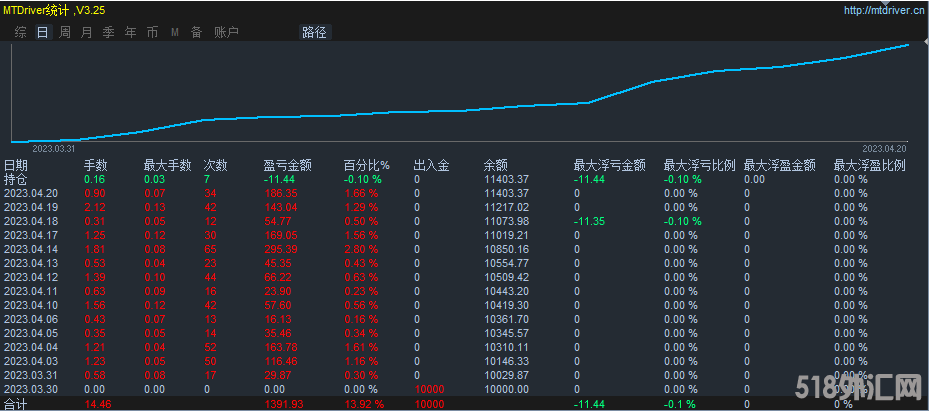
Task: Select the 季 quarterly tab
Action: (108, 32)
